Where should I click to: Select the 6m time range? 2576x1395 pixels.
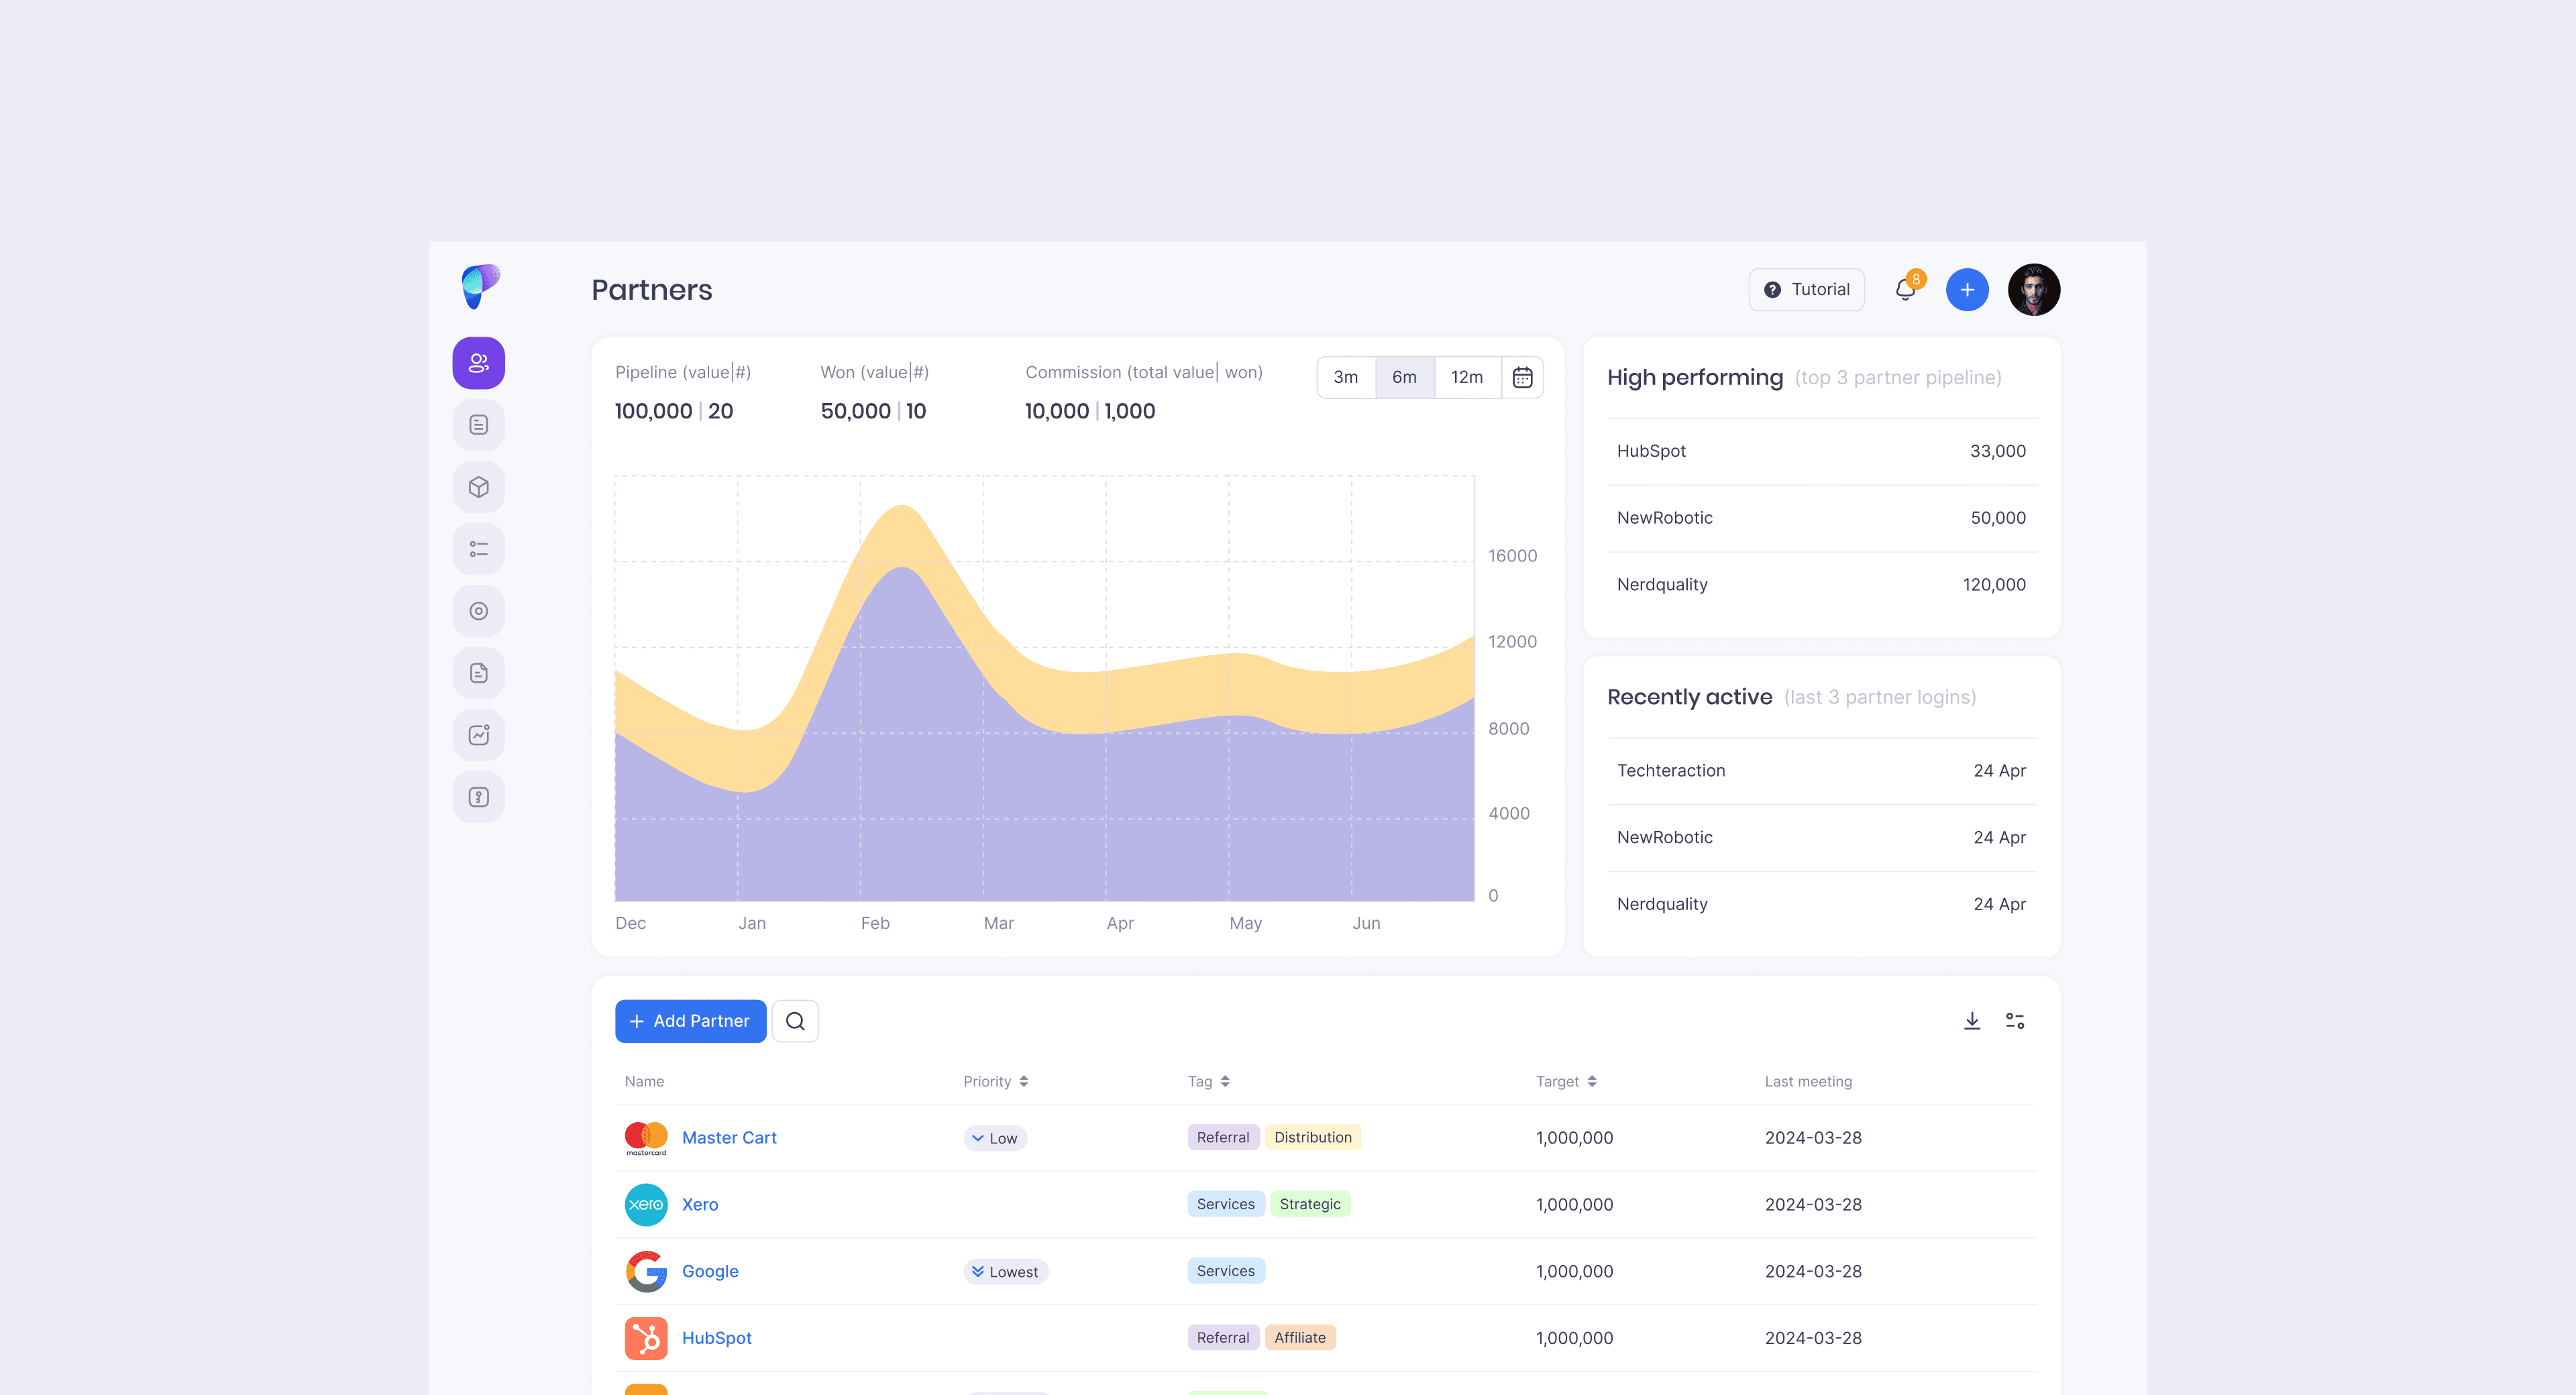[x=1404, y=377]
